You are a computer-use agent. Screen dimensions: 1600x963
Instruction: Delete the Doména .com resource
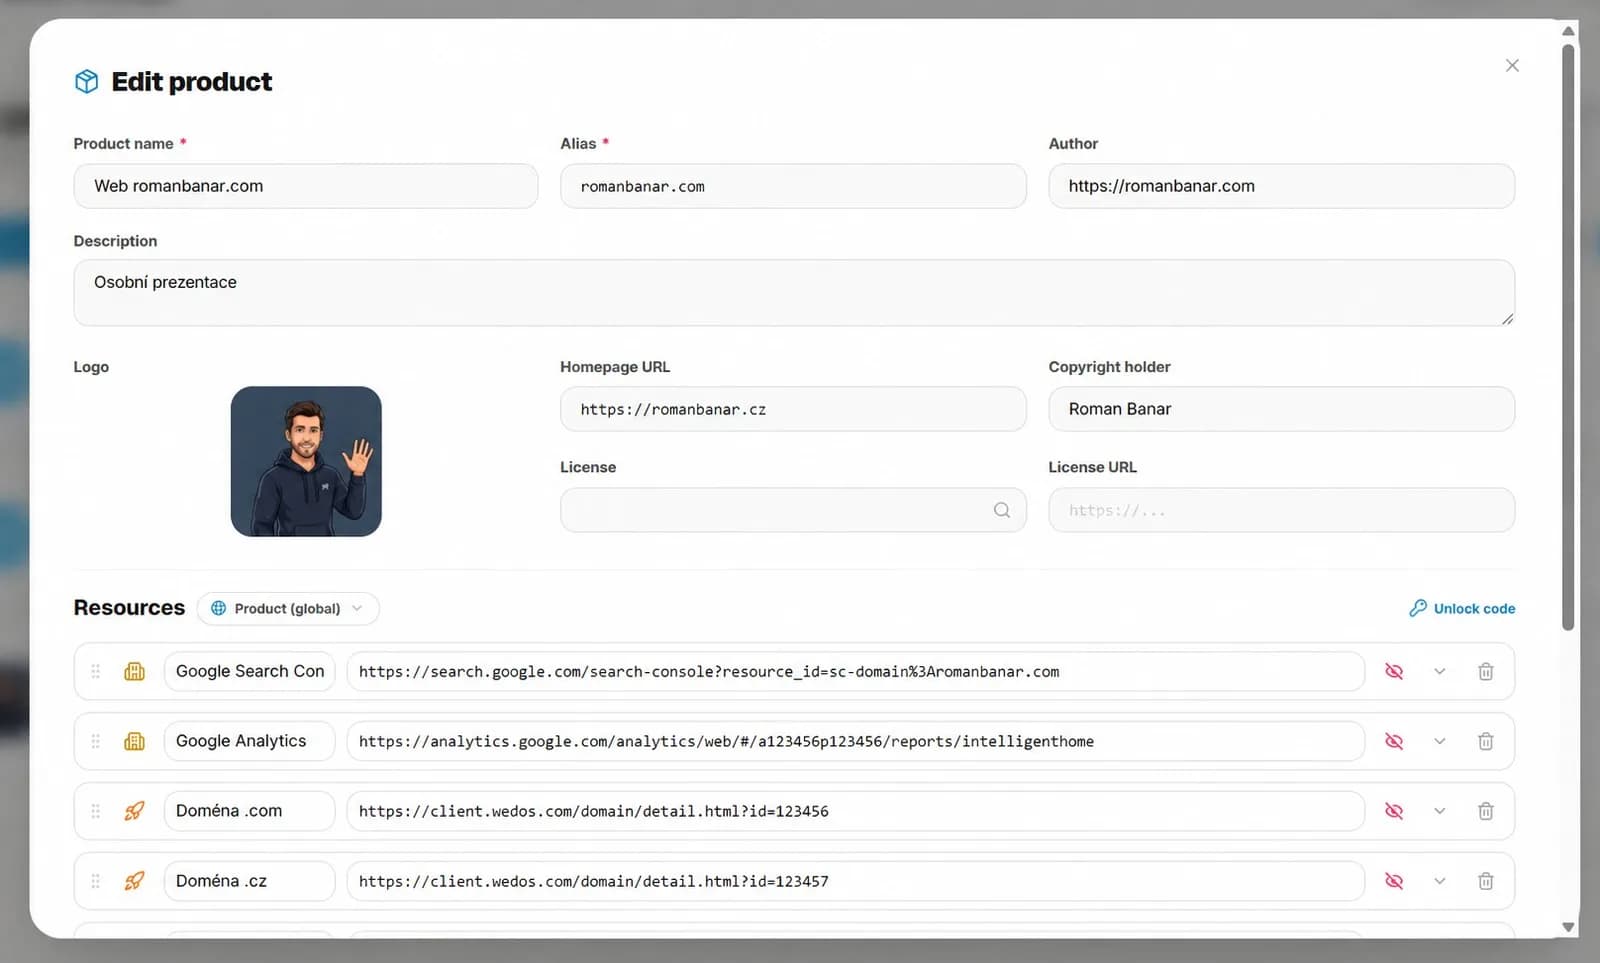coord(1486,811)
